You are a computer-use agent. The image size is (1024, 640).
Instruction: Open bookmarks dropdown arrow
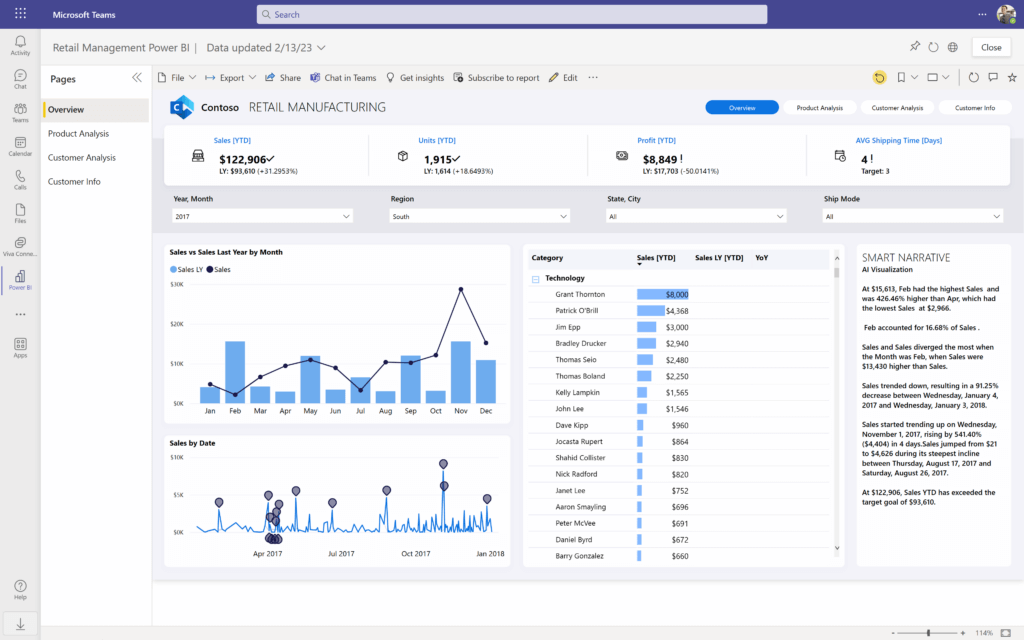(914, 78)
